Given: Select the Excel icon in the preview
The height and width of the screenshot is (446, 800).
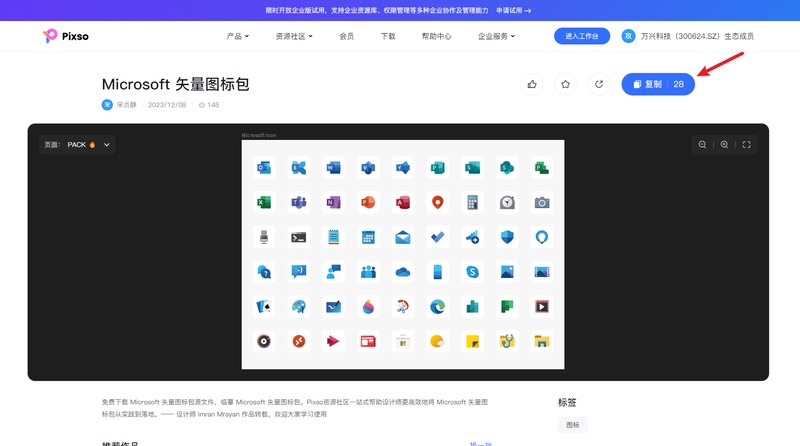Looking at the screenshot, I should pyautogui.click(x=264, y=203).
